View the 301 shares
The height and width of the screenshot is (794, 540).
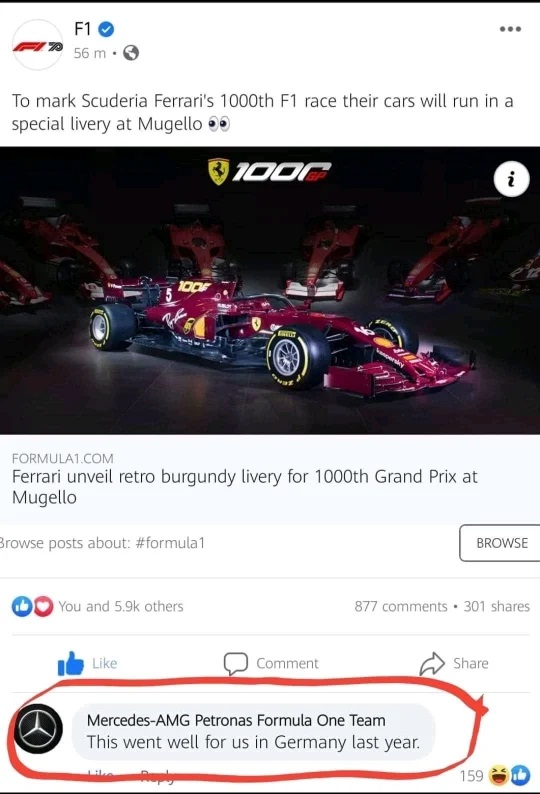(496, 606)
